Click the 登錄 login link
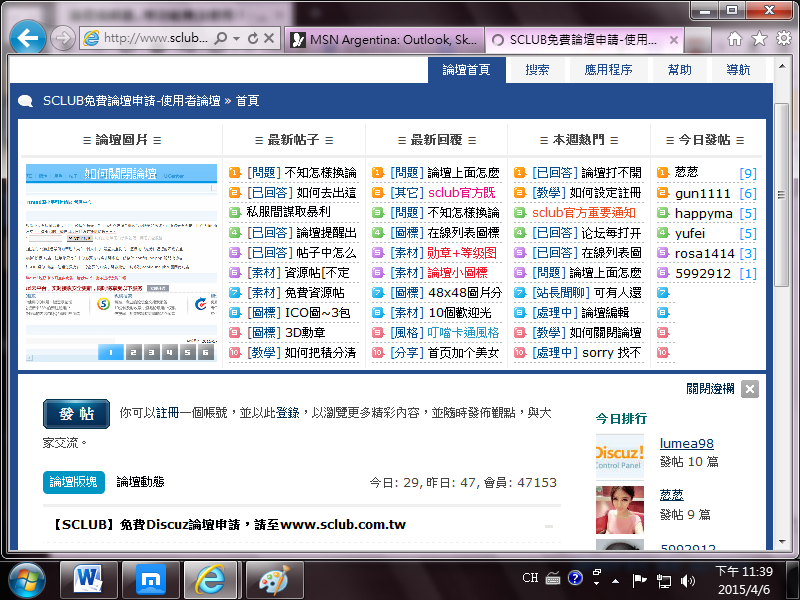This screenshot has height=600, width=800. click(287, 413)
